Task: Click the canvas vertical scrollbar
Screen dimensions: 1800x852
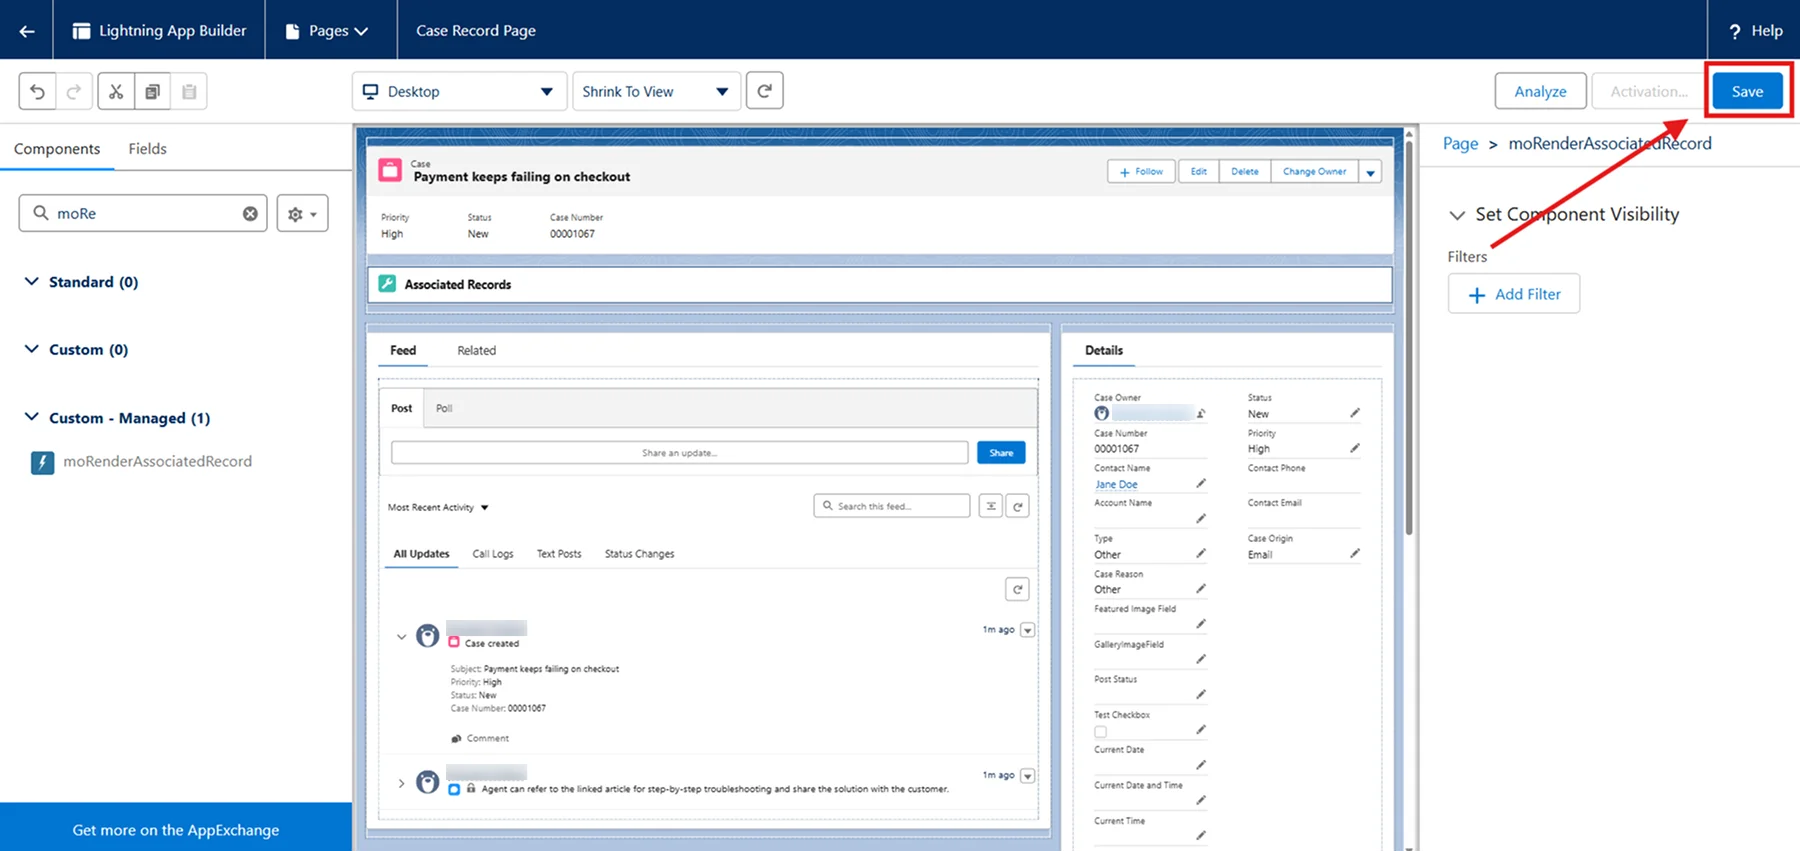Action: pyautogui.click(x=1409, y=340)
